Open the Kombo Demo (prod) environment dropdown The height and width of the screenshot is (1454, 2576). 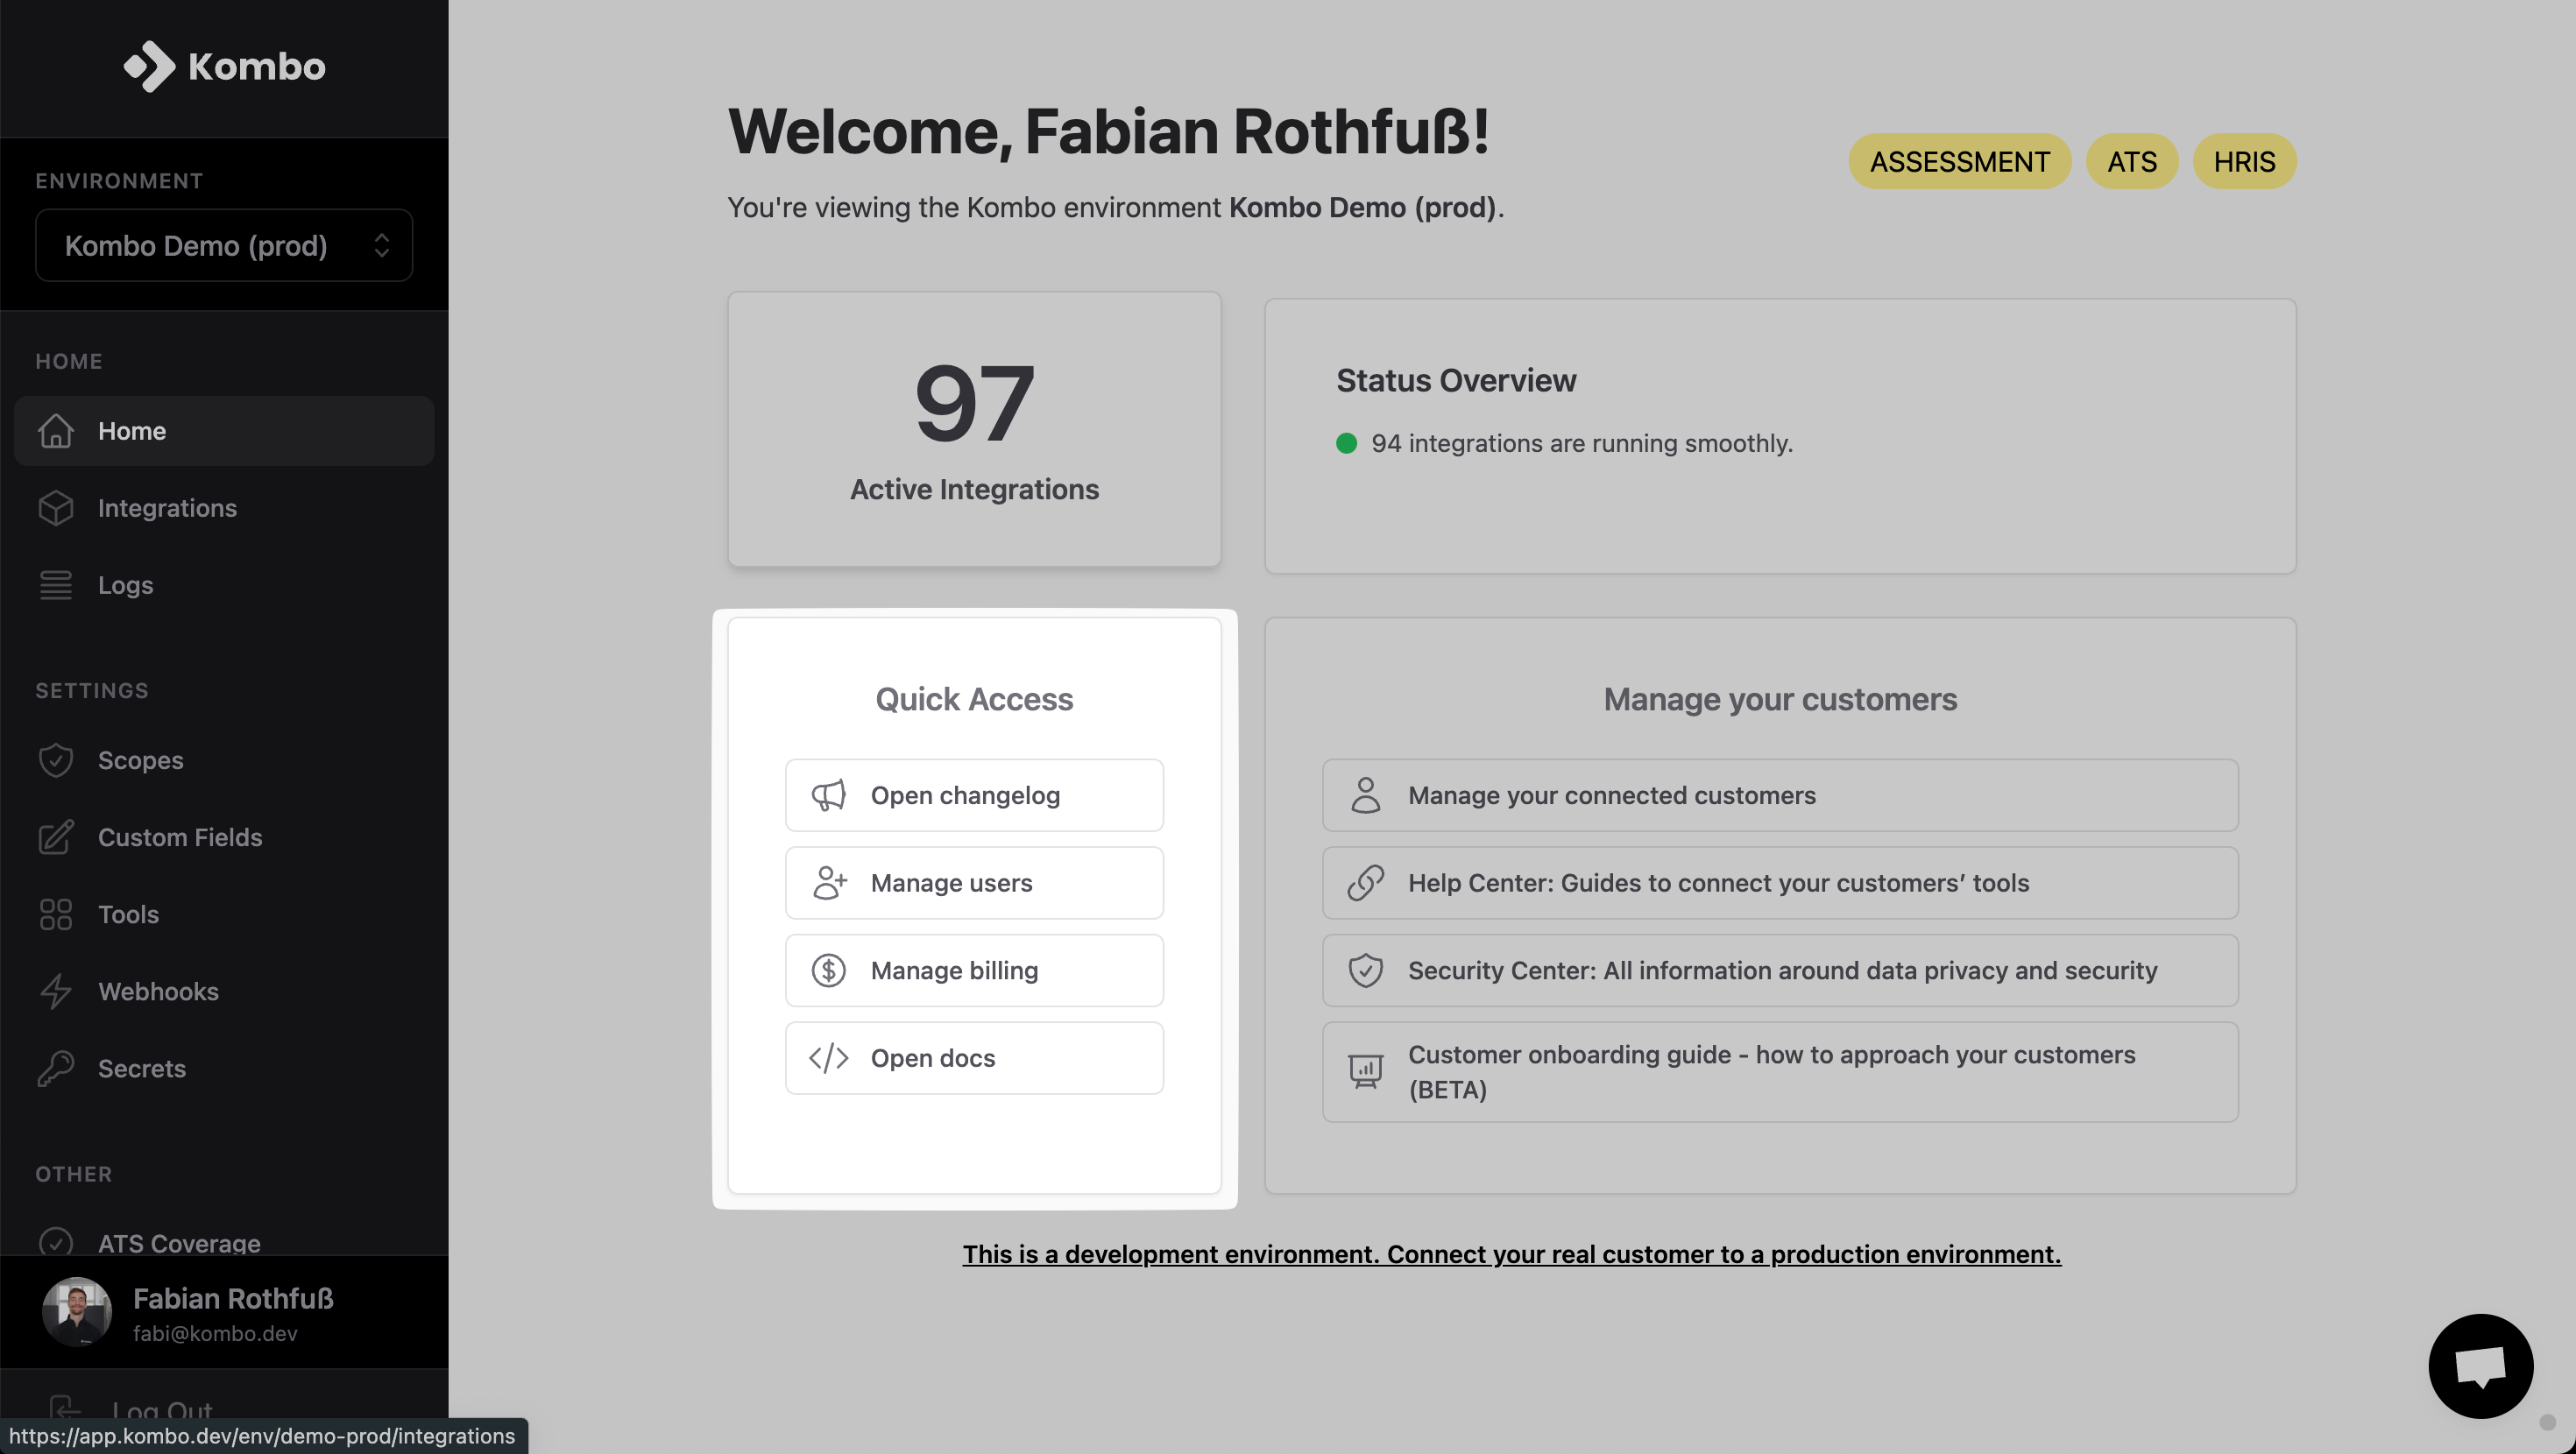click(x=224, y=245)
